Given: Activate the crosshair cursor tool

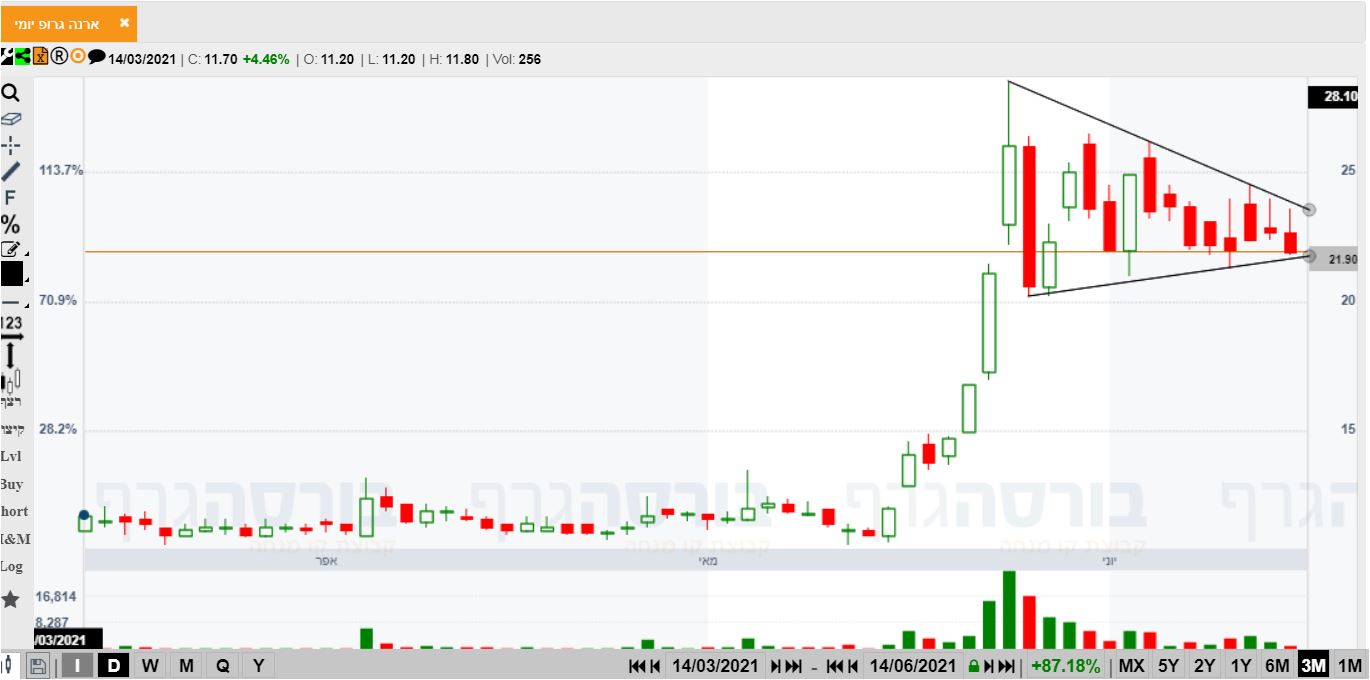Looking at the screenshot, I should click(x=11, y=145).
